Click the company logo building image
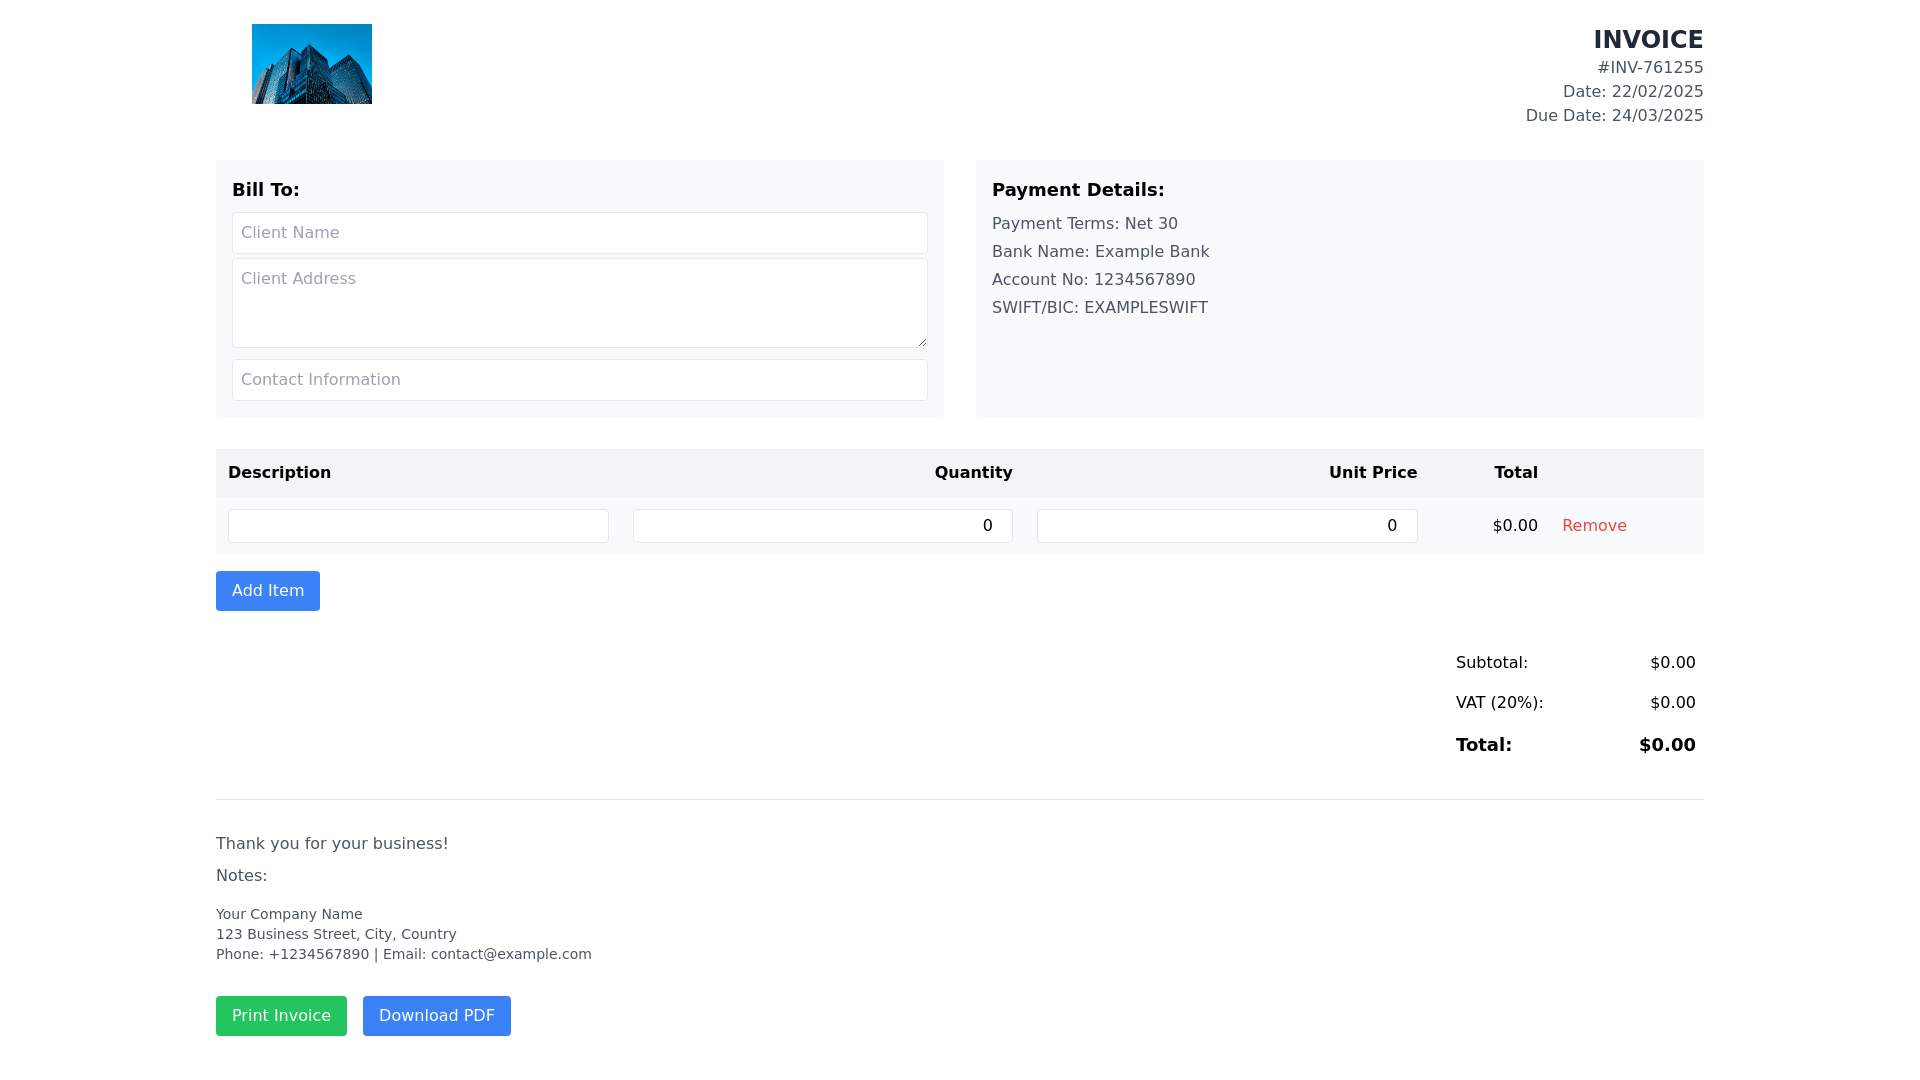Image resolution: width=1920 pixels, height=1080 pixels. tap(311, 64)
